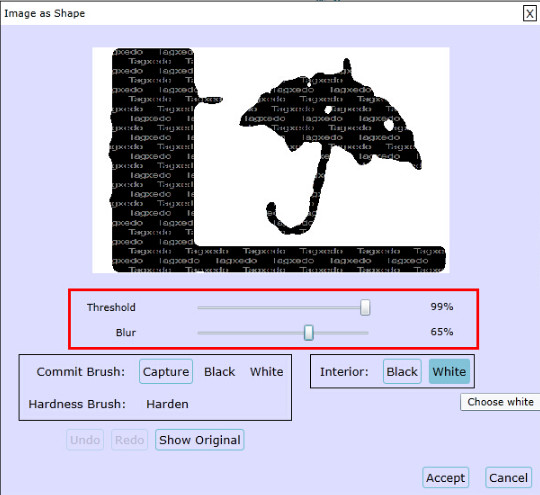Close the Image as Shape dialog

pos(529,14)
